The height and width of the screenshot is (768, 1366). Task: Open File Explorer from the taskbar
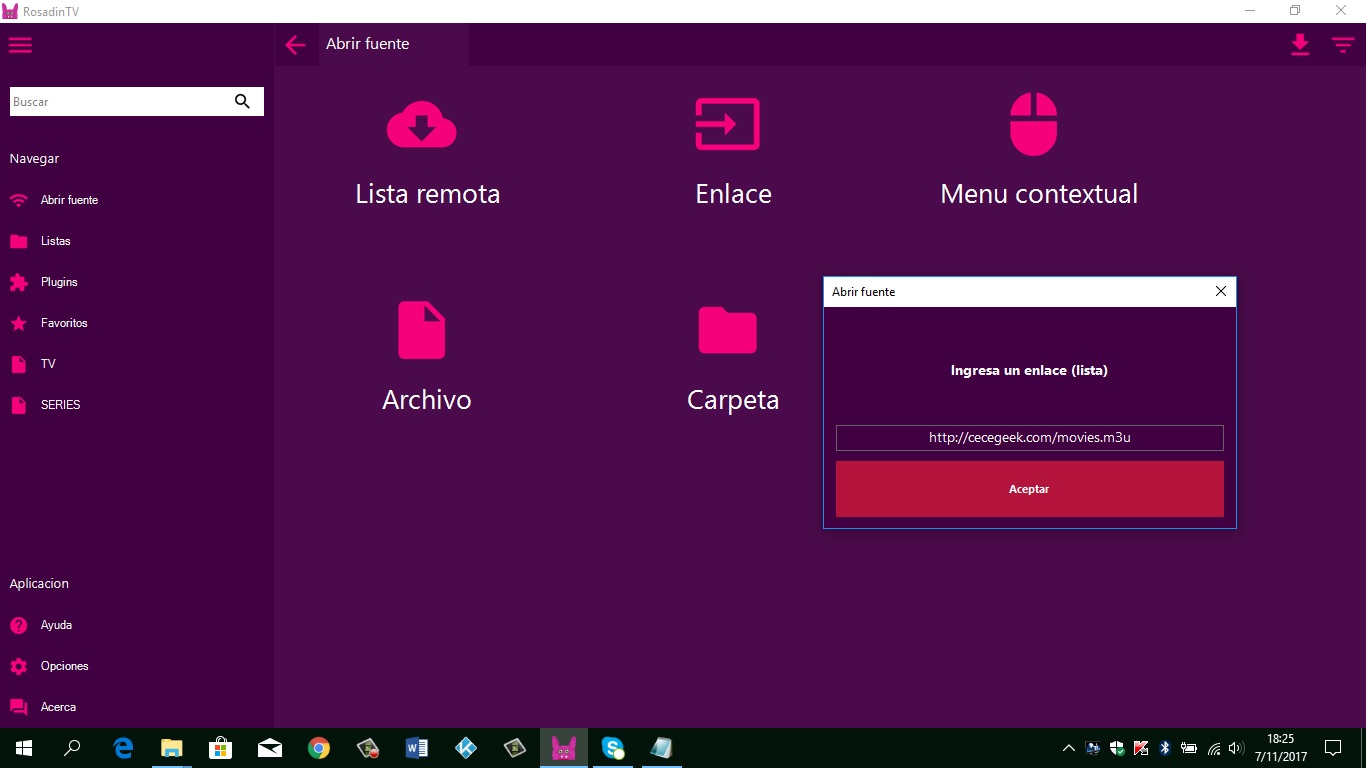click(172, 748)
